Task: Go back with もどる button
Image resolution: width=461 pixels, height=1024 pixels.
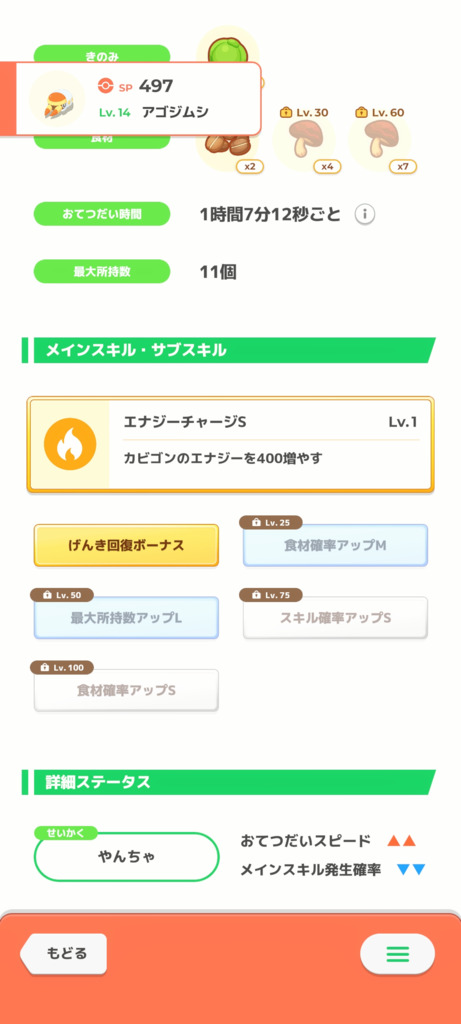Action: click(63, 953)
